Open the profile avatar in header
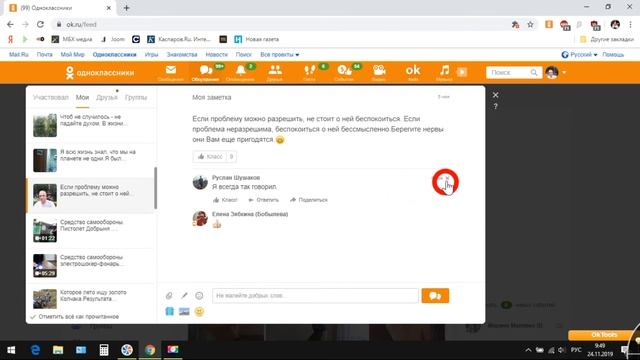This screenshot has height=360, width=640. (x=552, y=72)
